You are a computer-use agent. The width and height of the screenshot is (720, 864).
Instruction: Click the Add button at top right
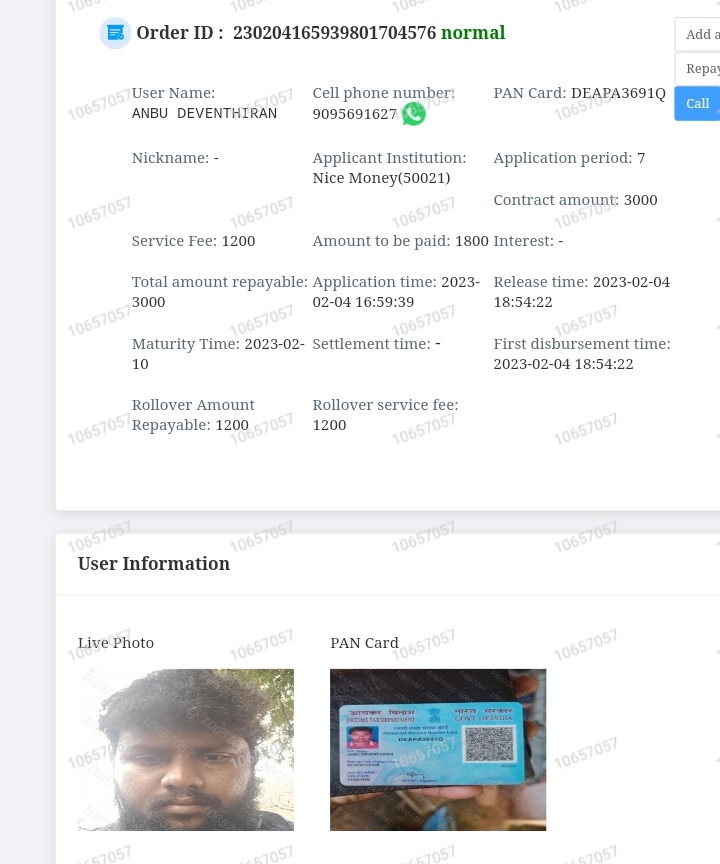pos(697,34)
